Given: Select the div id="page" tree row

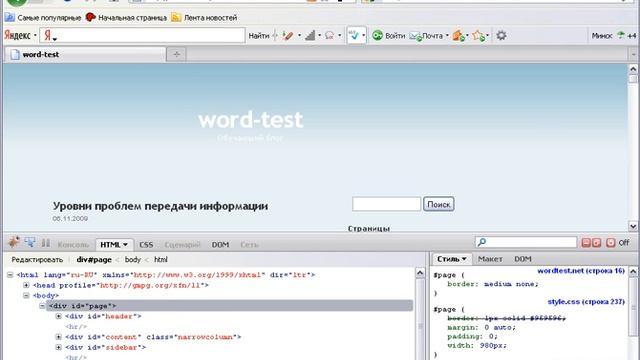Looking at the screenshot, I should pos(229,306).
